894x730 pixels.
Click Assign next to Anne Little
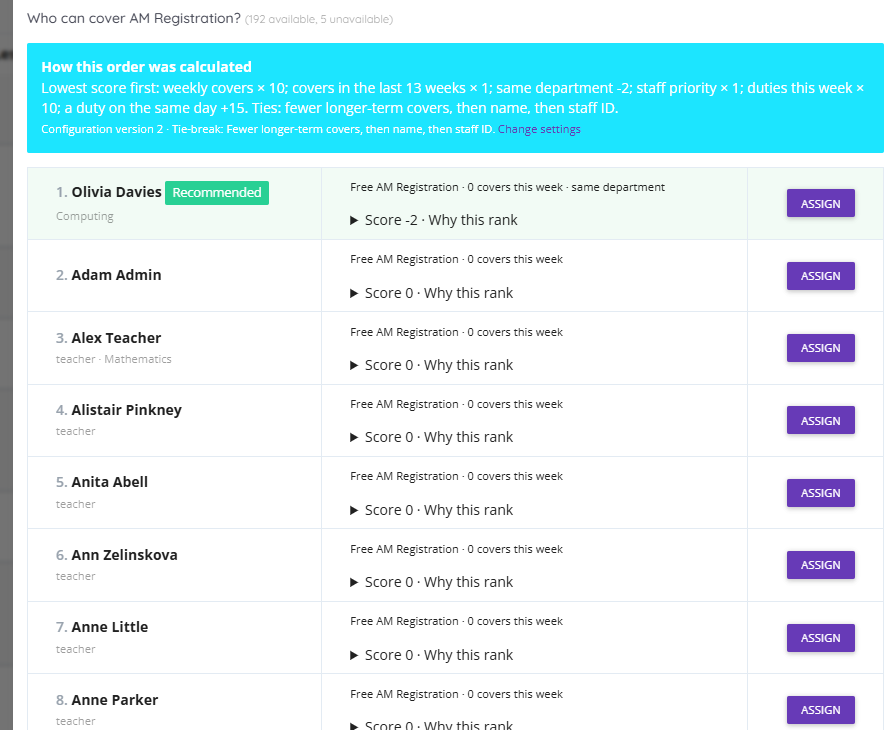820,638
